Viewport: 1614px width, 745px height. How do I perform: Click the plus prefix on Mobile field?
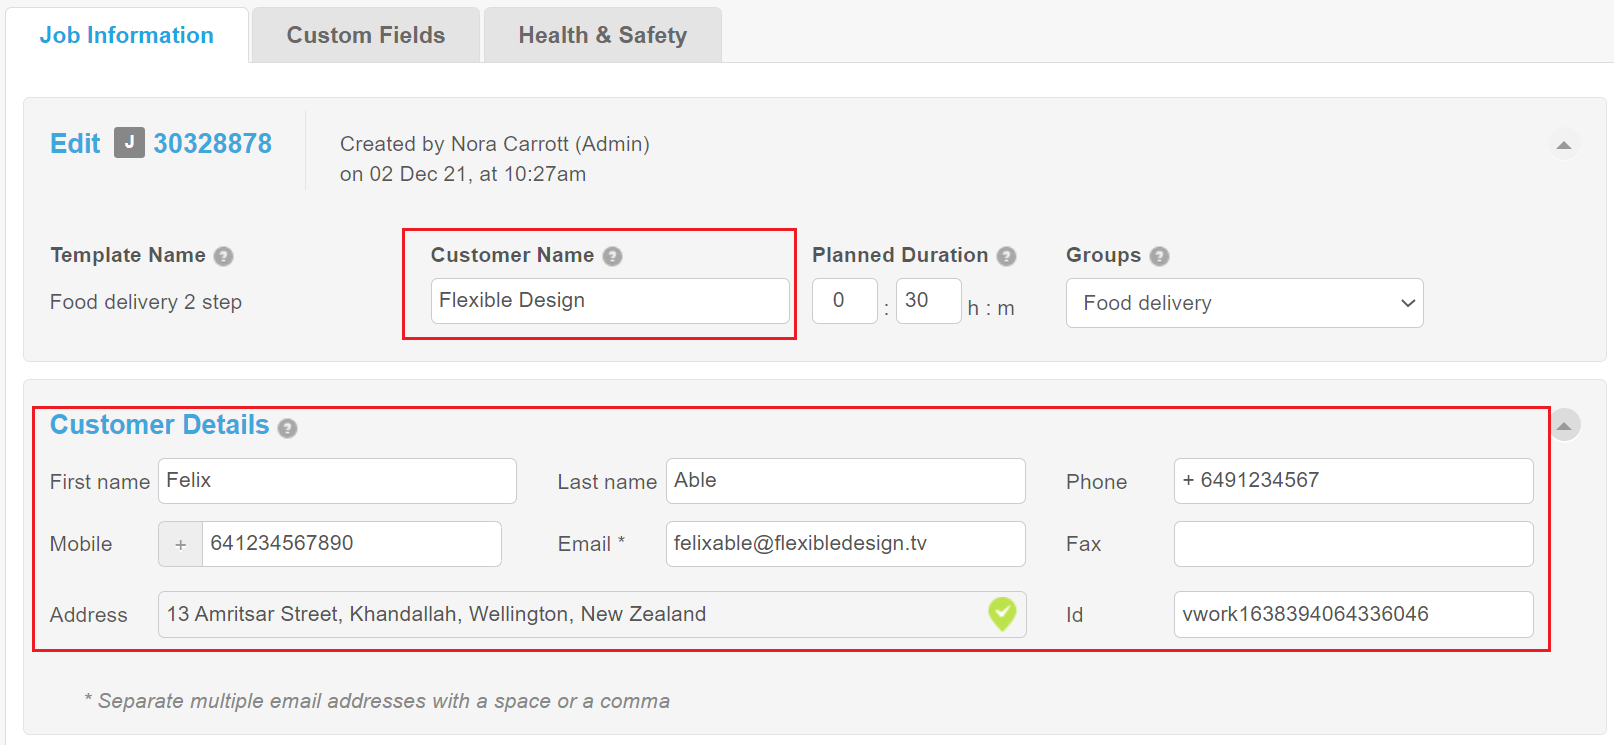tap(181, 544)
